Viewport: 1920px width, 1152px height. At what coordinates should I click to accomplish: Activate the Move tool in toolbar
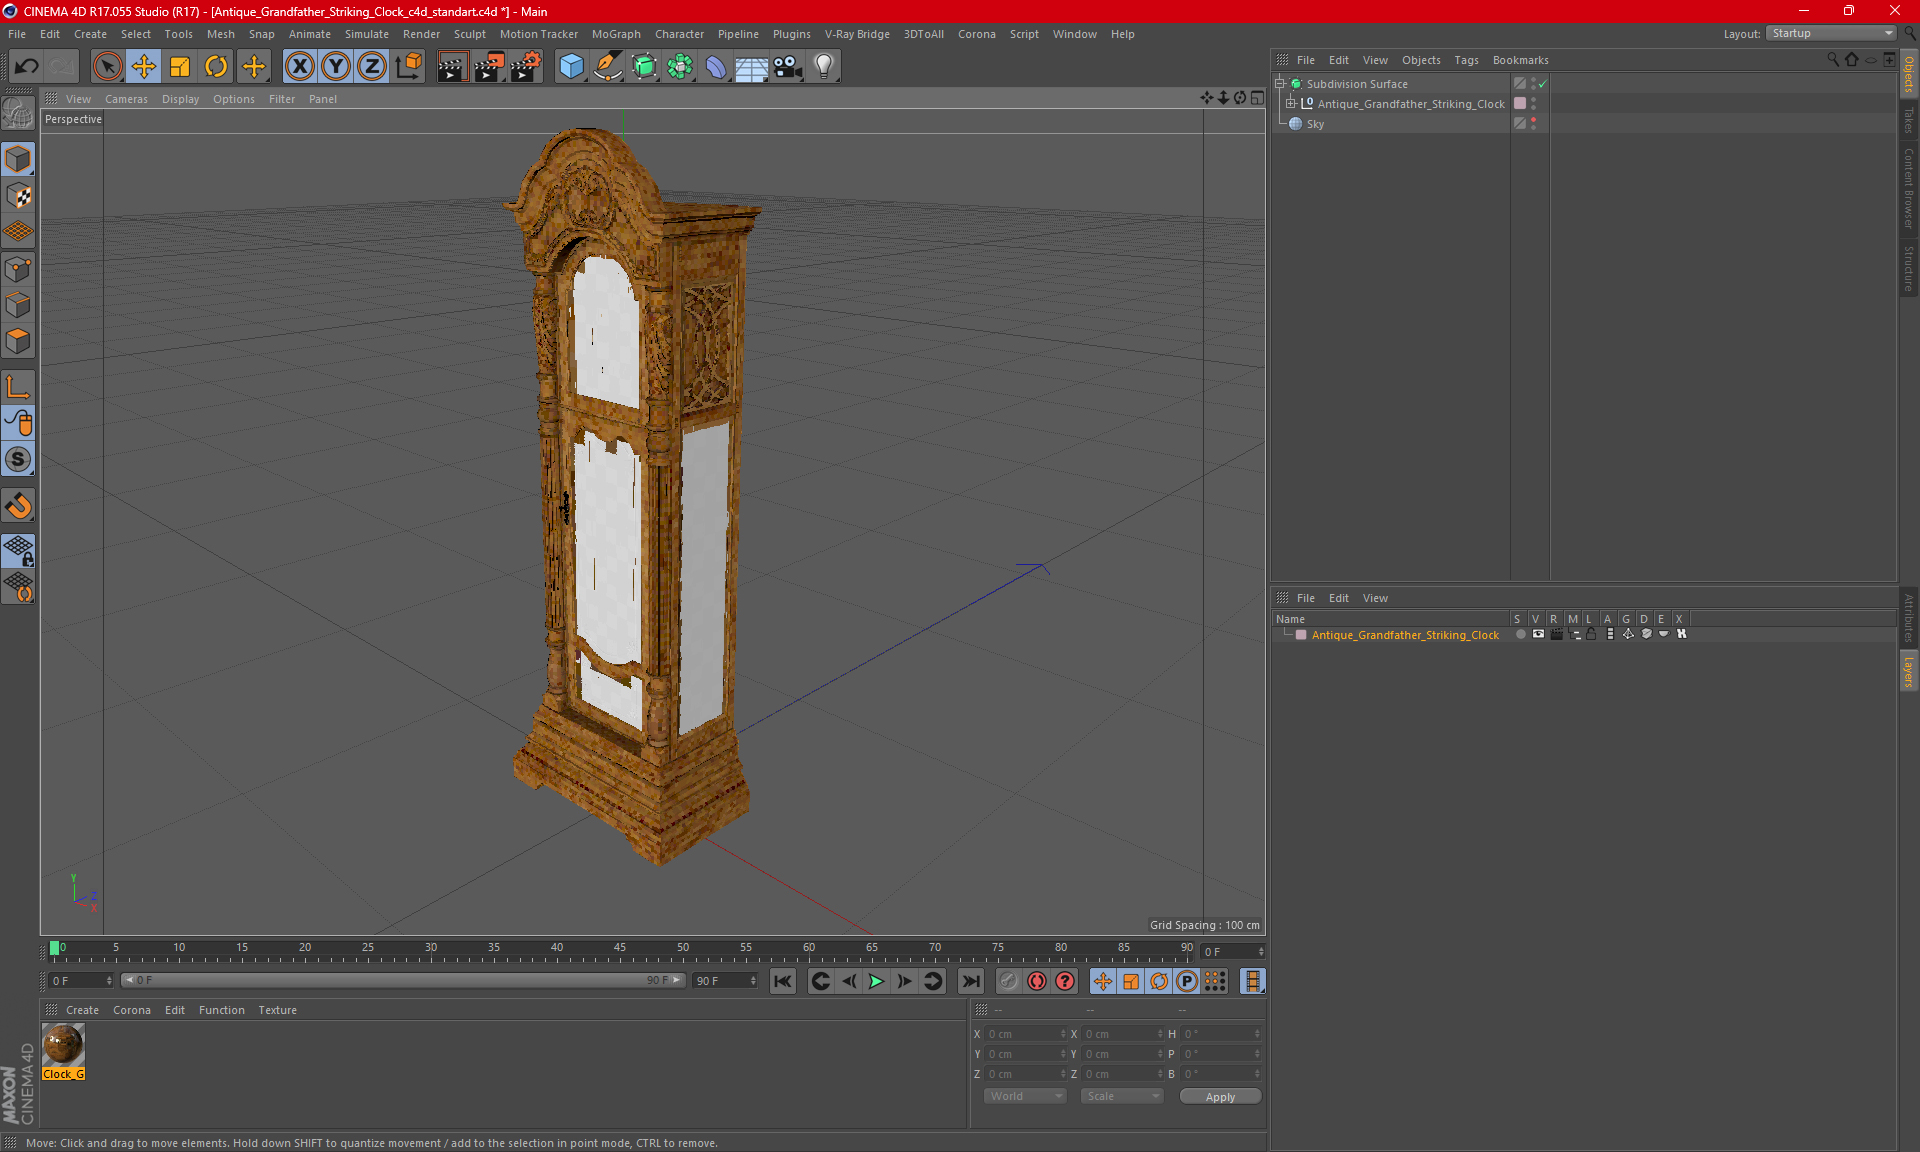click(x=144, y=67)
